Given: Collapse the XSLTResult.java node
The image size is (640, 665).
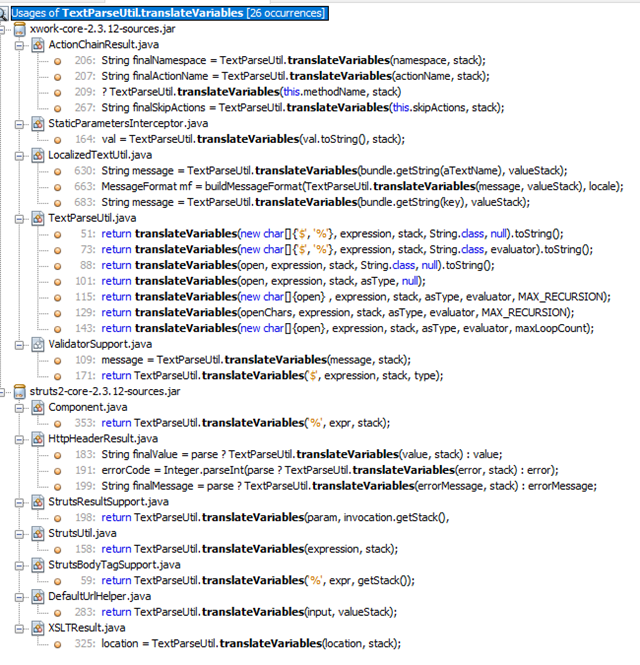Looking at the screenshot, I should 19,629.
